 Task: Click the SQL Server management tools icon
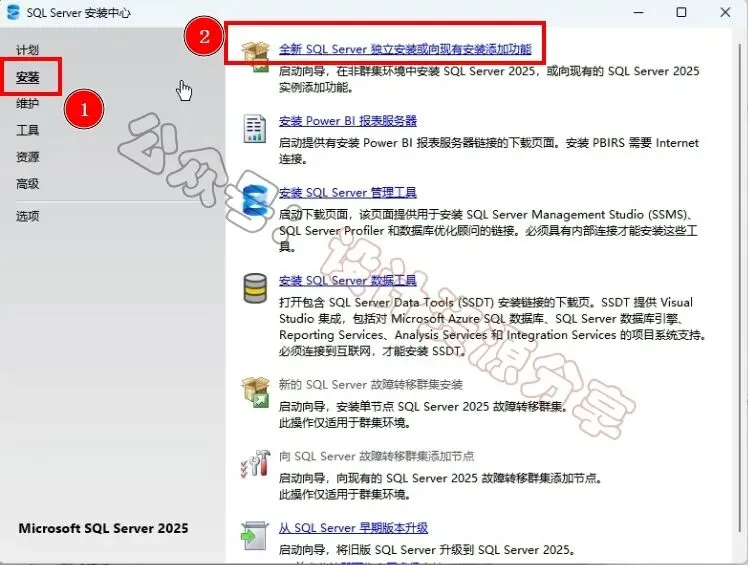pos(256,199)
